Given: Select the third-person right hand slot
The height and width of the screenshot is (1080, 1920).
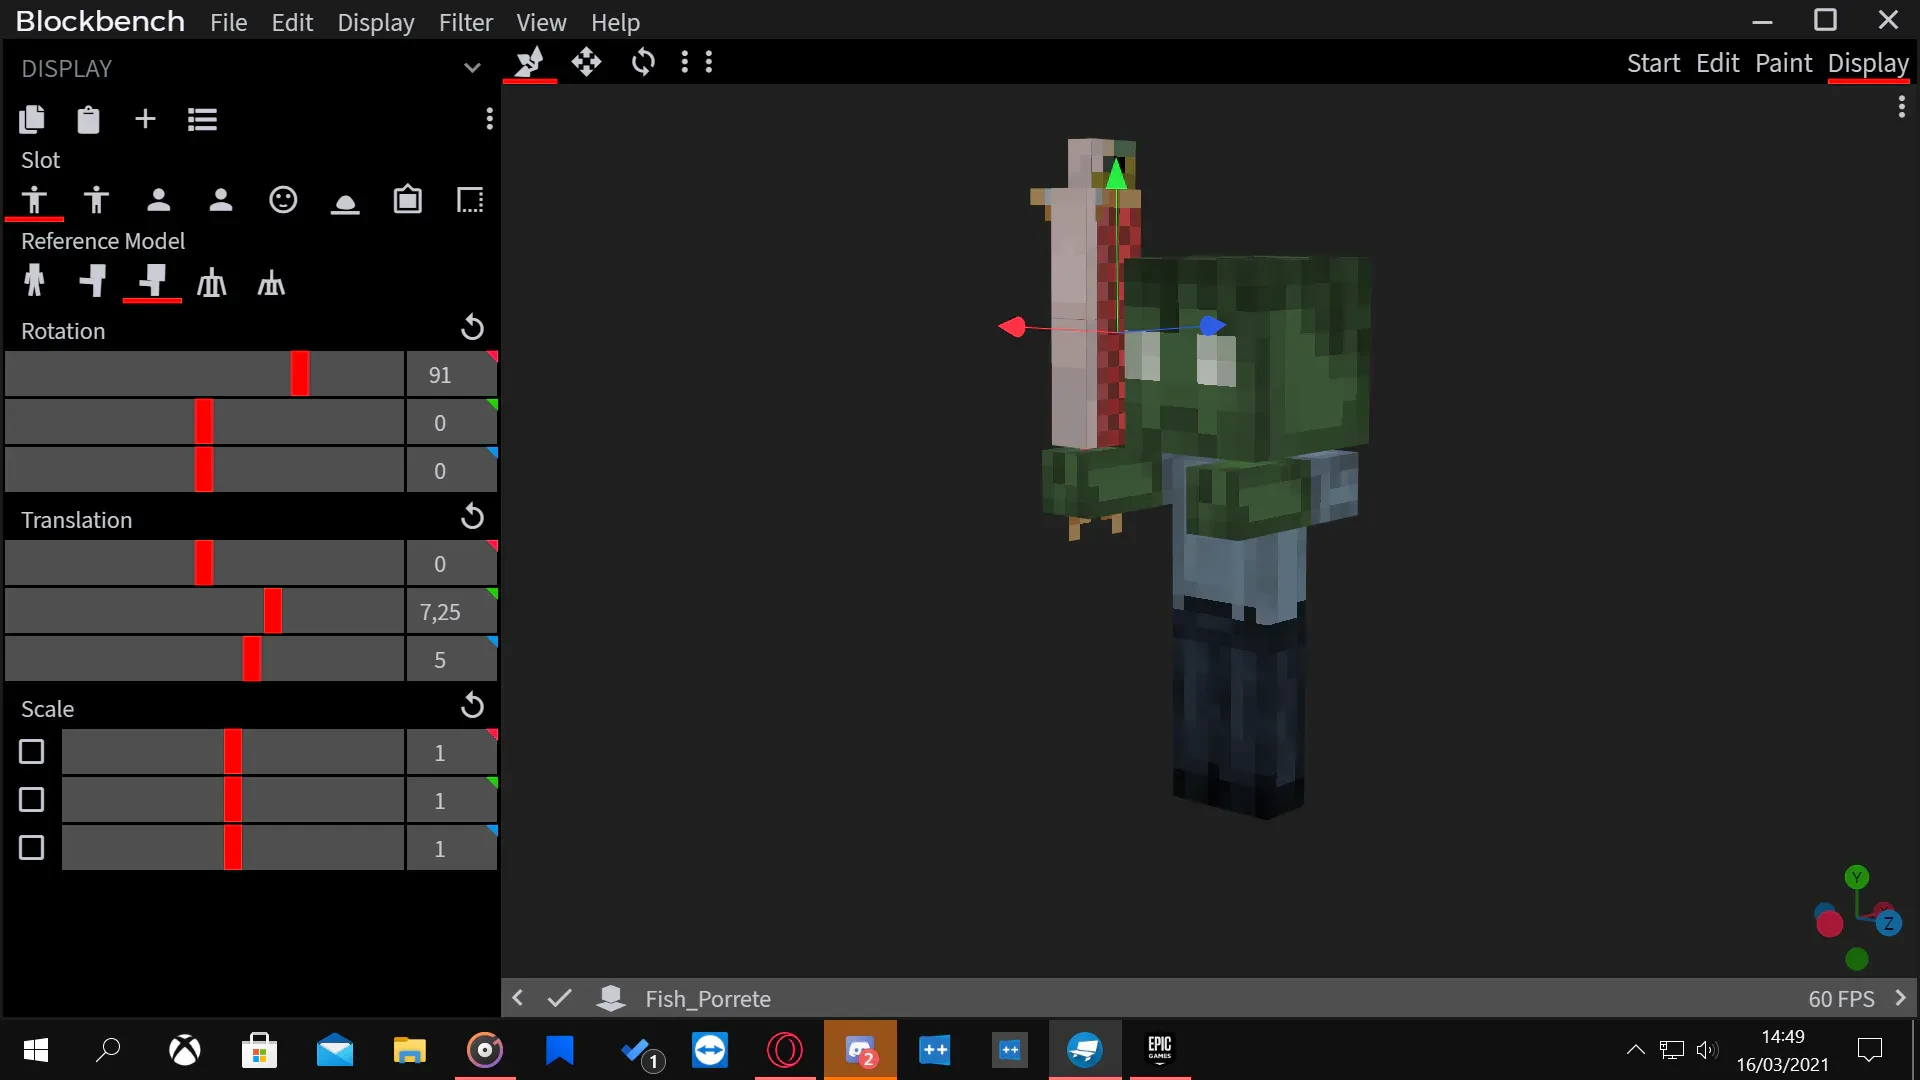Looking at the screenshot, I should pos(34,200).
